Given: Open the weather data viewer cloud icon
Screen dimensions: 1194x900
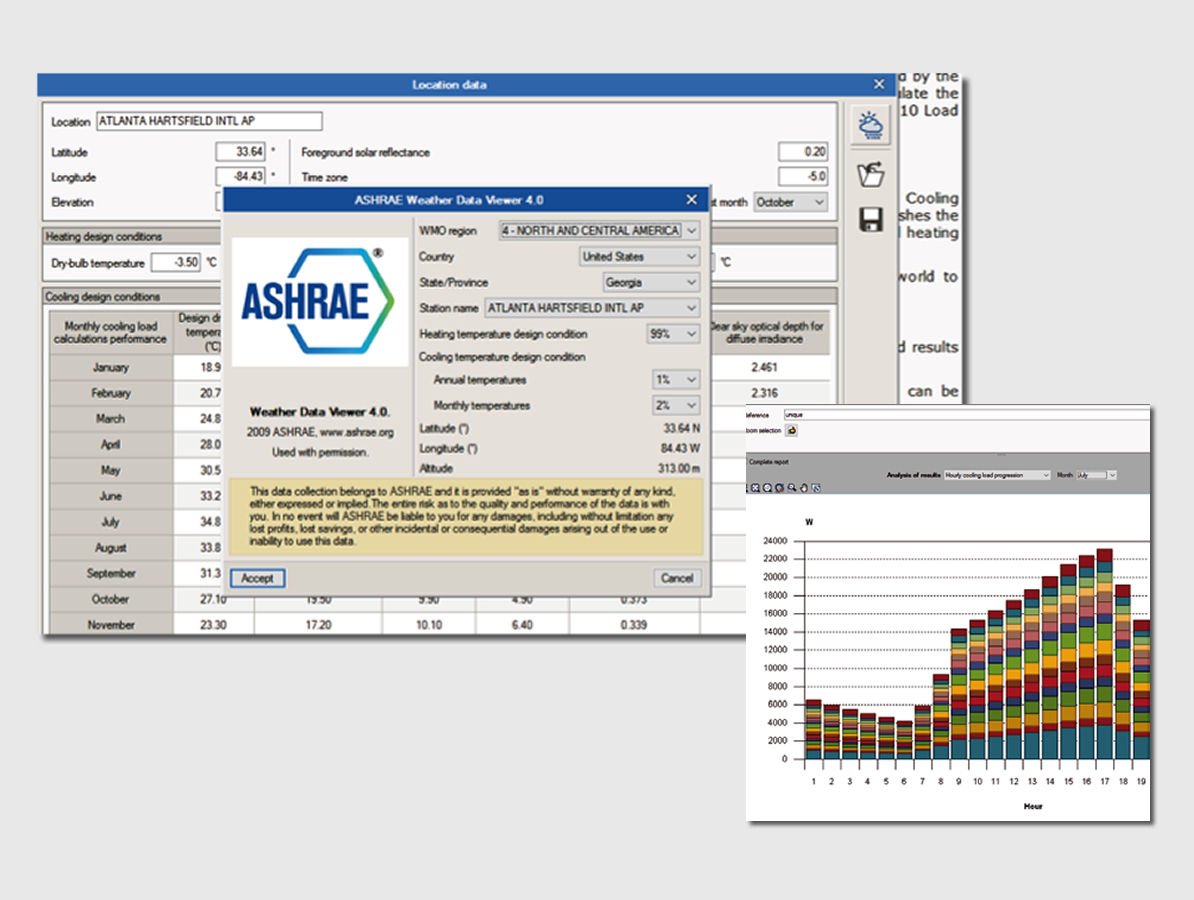Looking at the screenshot, I should pos(870,125).
